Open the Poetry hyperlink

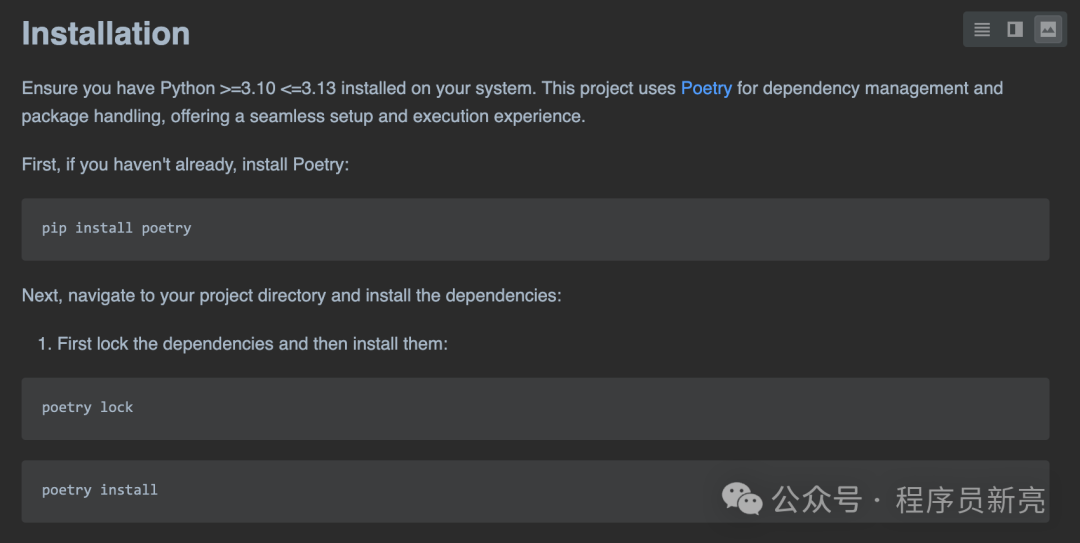pos(706,88)
